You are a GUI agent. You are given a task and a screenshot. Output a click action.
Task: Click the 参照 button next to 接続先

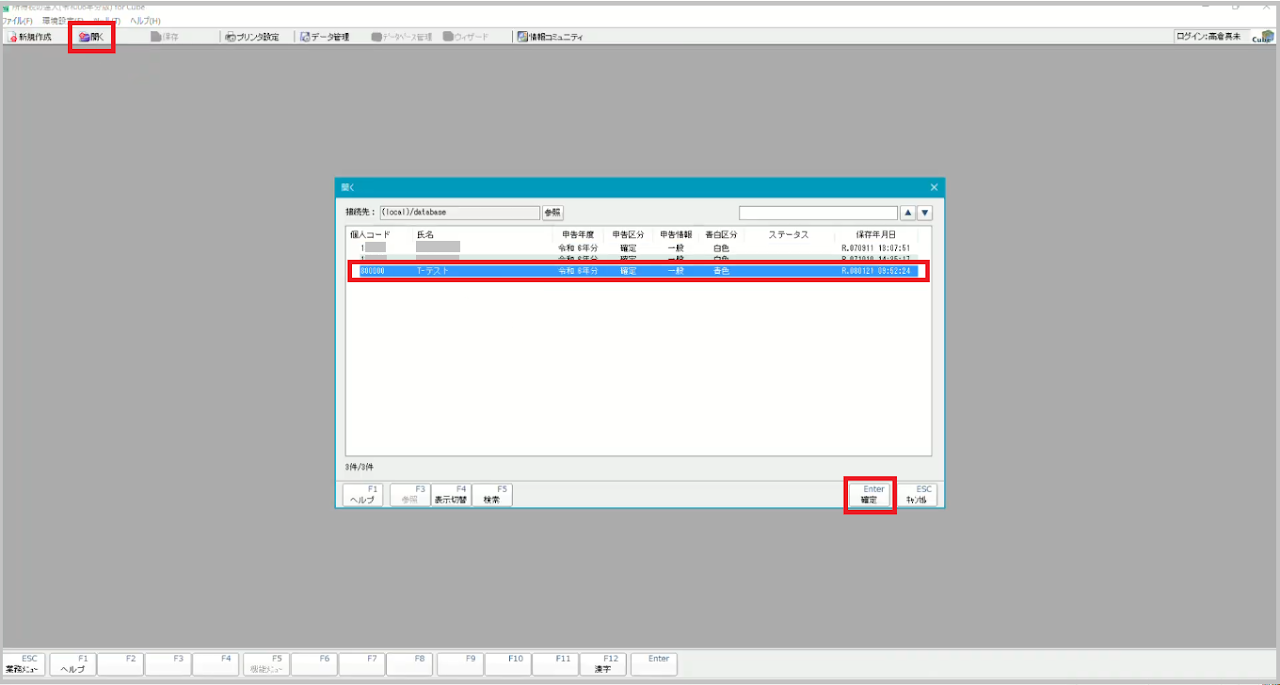tap(553, 213)
